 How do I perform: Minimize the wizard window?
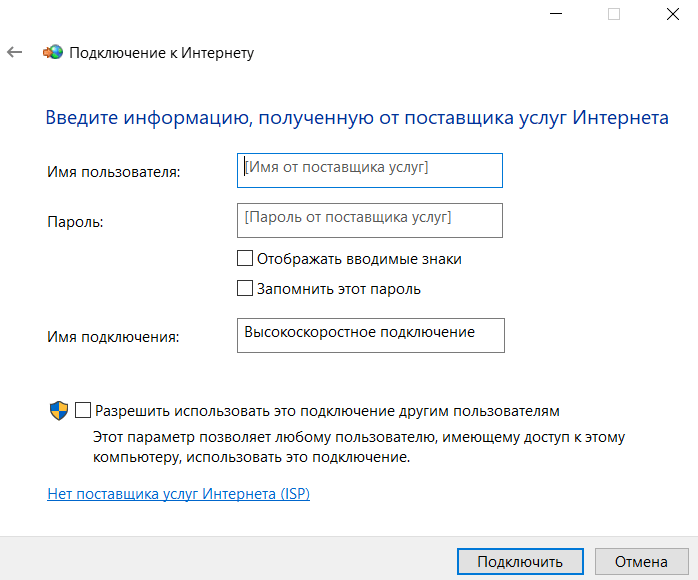click(556, 14)
